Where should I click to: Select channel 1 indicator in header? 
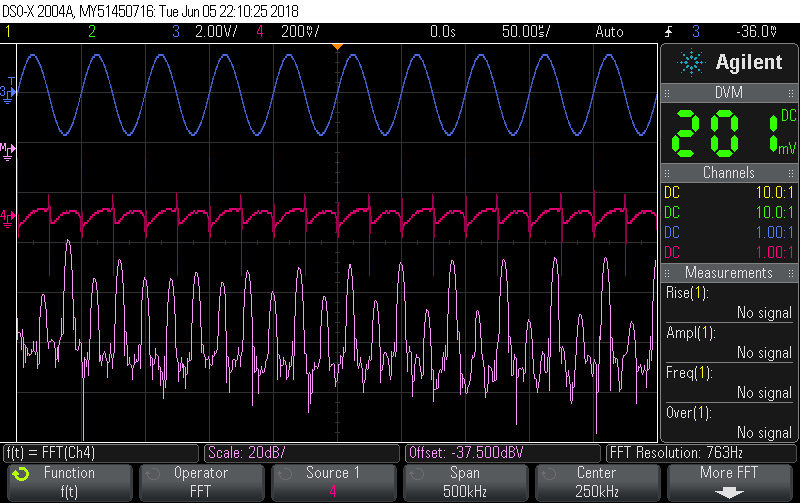[8, 32]
